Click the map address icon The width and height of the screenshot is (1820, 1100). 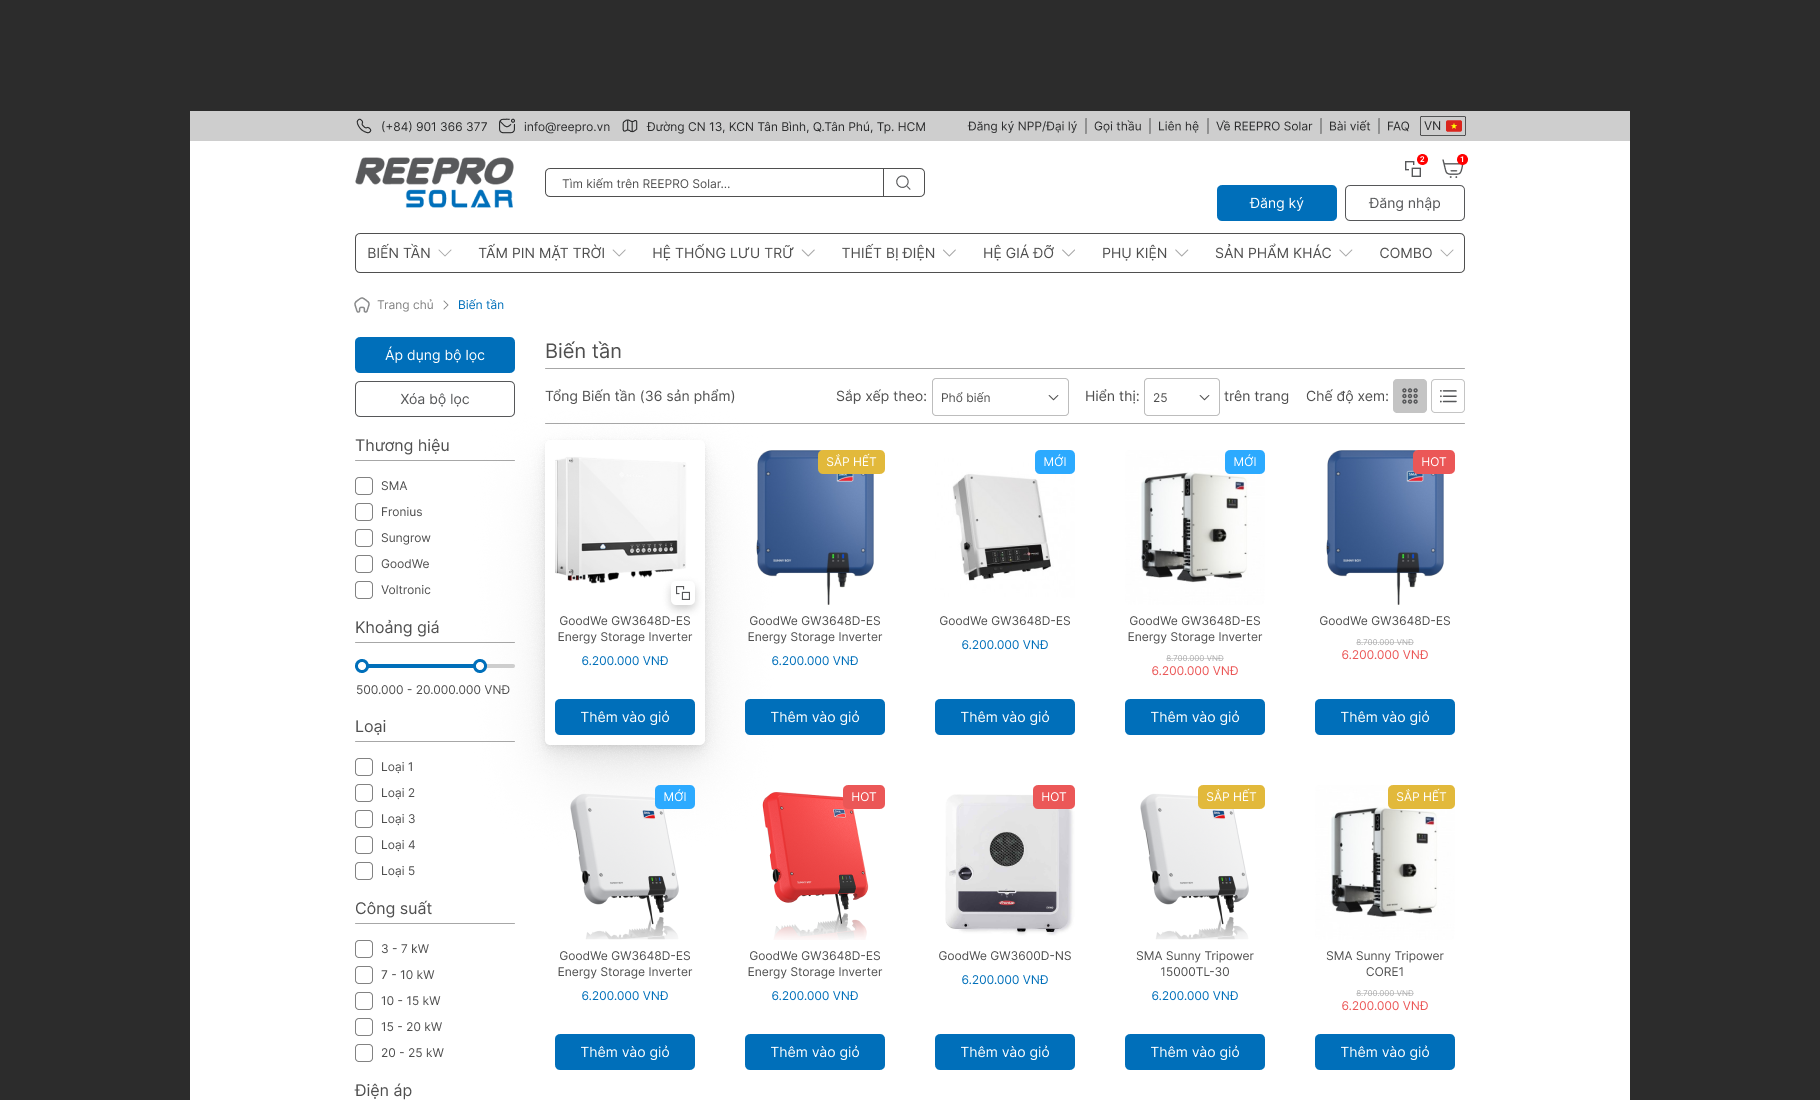(x=630, y=126)
